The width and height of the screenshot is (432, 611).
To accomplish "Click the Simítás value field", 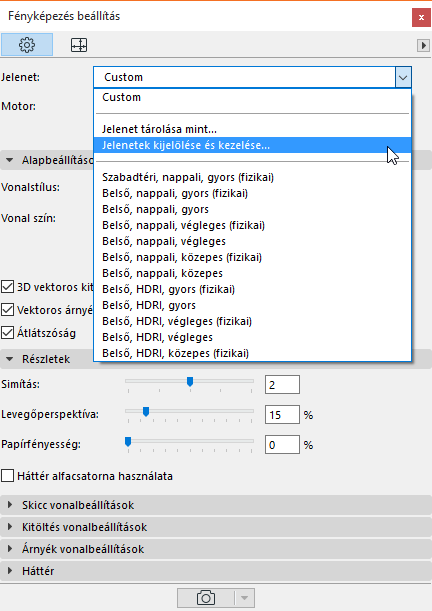I will tap(282, 385).
